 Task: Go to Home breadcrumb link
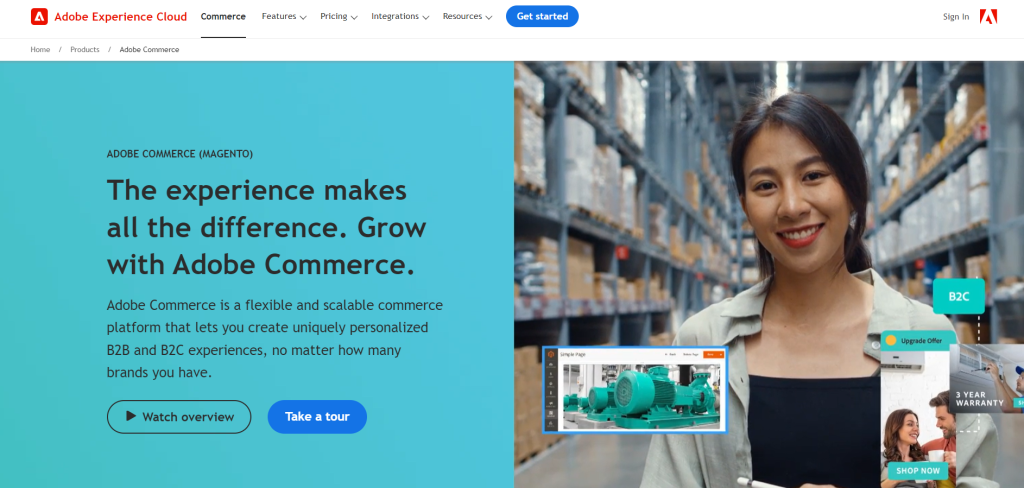click(x=40, y=50)
